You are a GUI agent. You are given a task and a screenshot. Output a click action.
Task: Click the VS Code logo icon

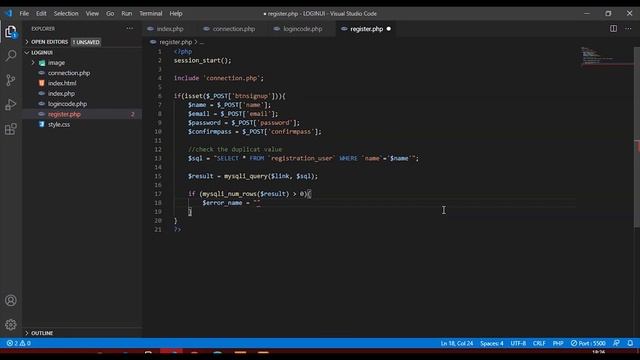click(8, 13)
